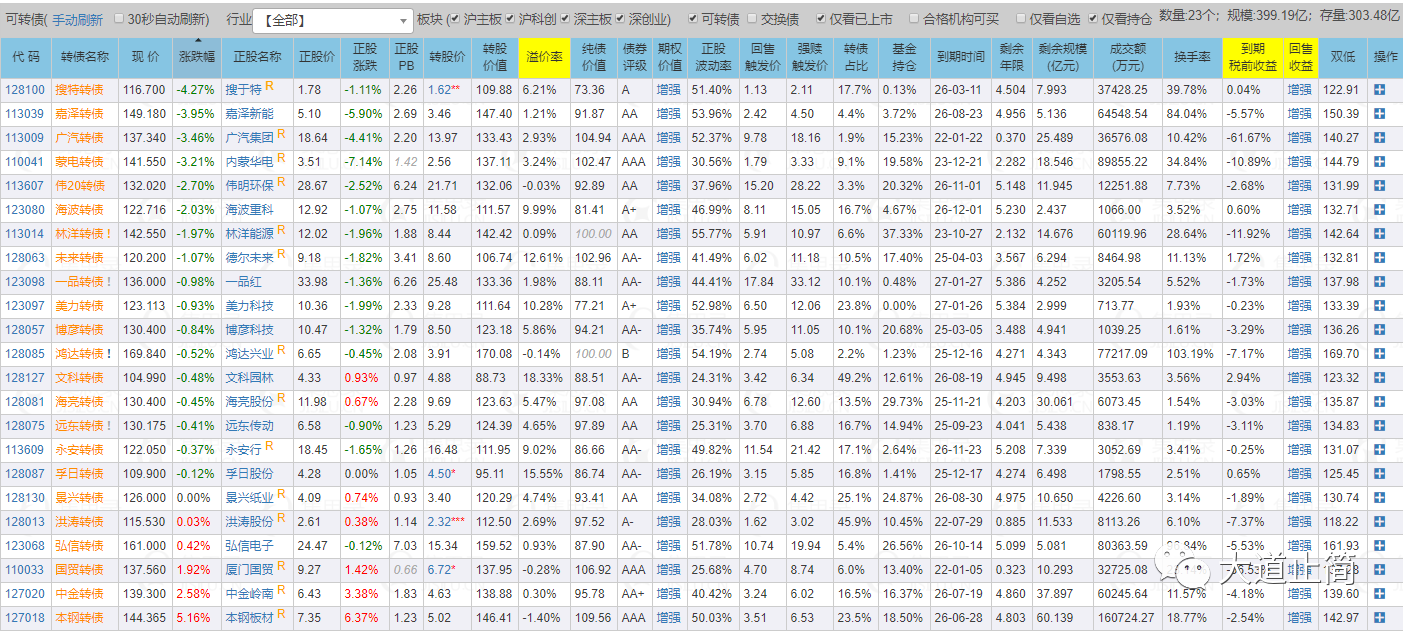Sort by the 剩余年限 column header
Image resolution: width=1403 pixels, height=631 pixels.
pyautogui.click(x=1011, y=57)
